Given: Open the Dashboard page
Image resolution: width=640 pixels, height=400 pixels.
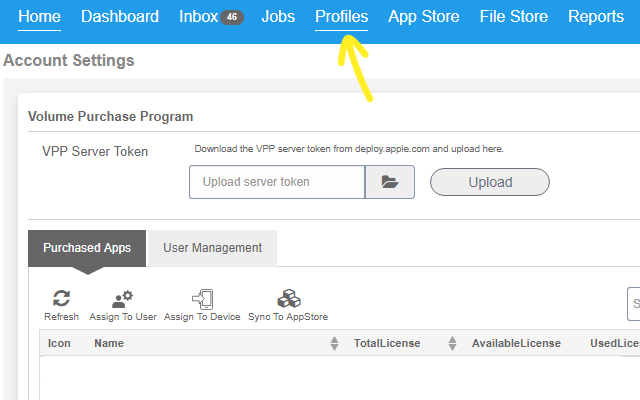Looking at the screenshot, I should [x=120, y=17].
